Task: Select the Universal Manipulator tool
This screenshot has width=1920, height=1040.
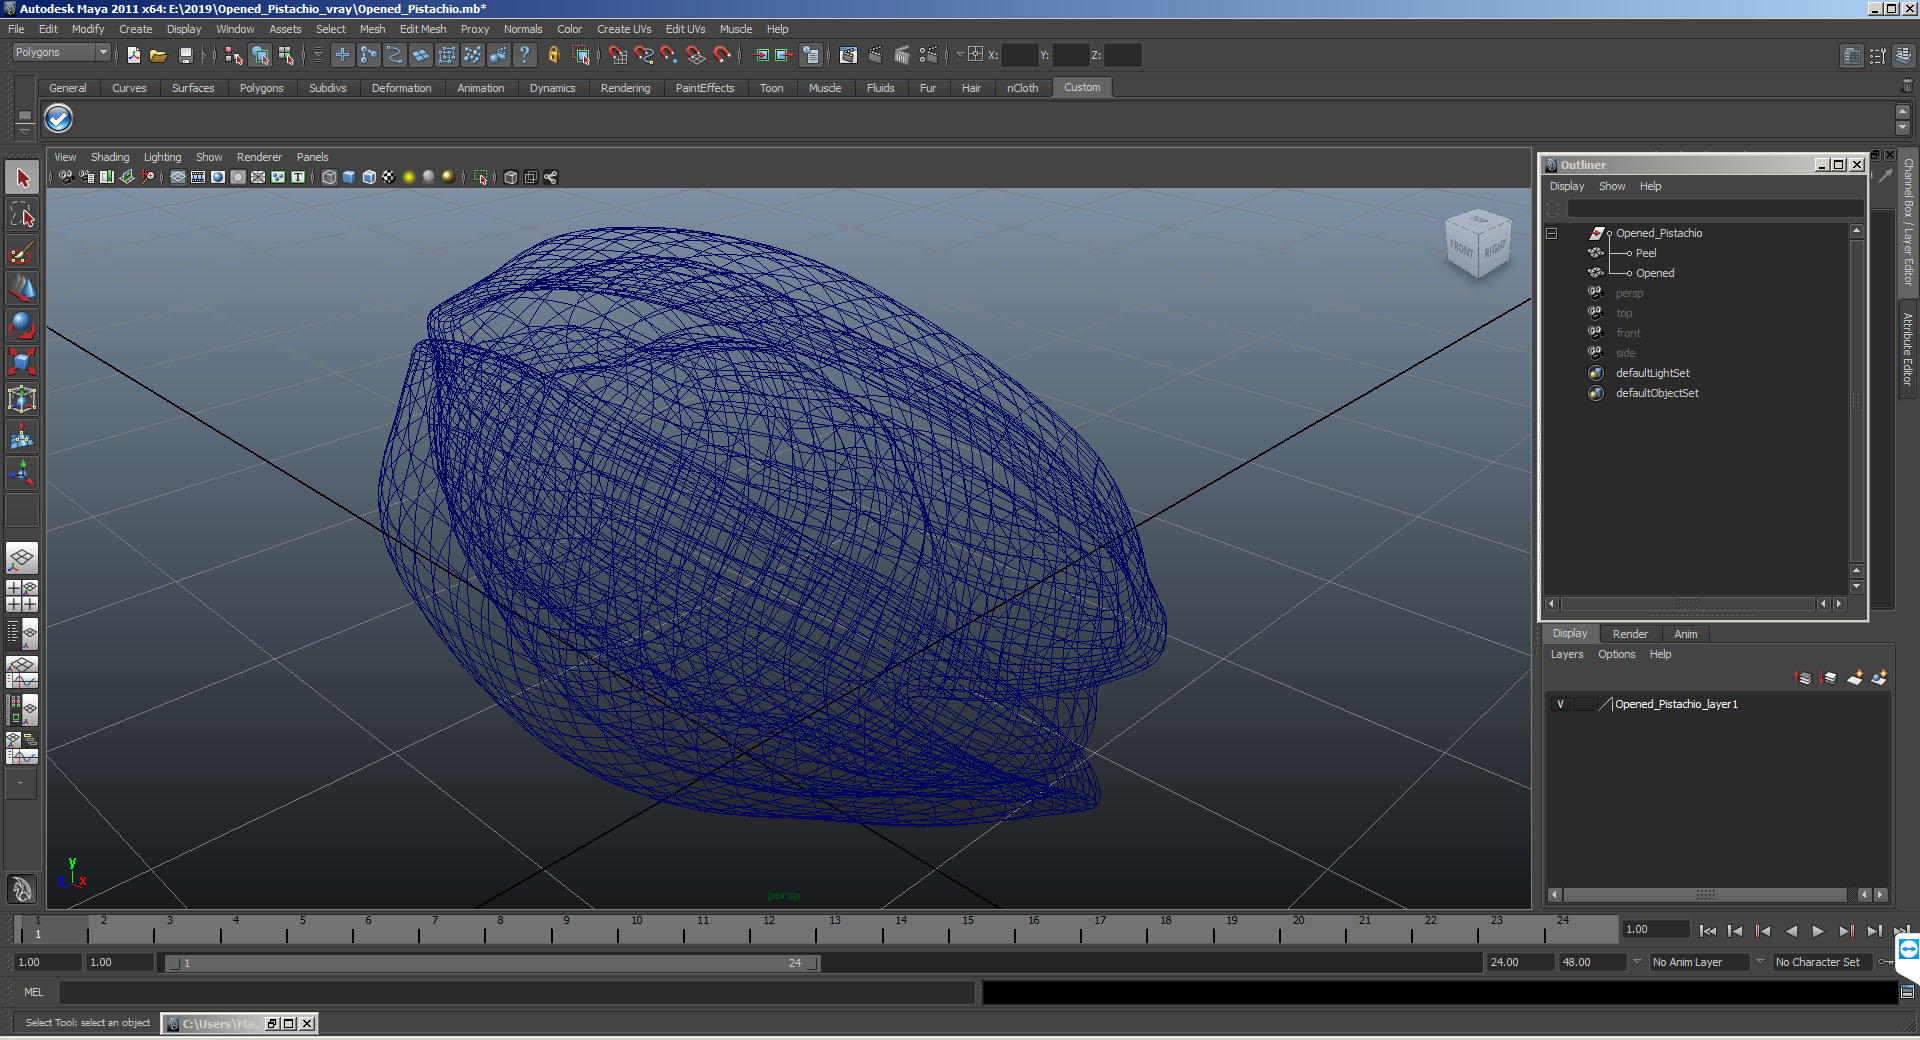Action: click(22, 399)
